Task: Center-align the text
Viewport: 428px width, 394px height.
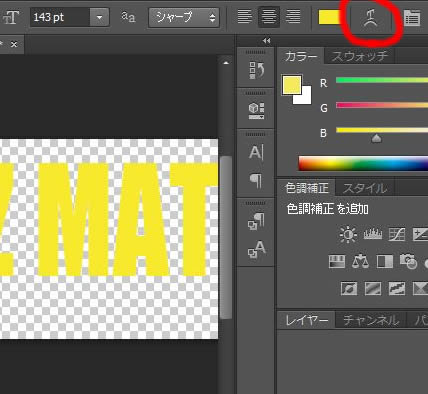Action: pos(269,16)
